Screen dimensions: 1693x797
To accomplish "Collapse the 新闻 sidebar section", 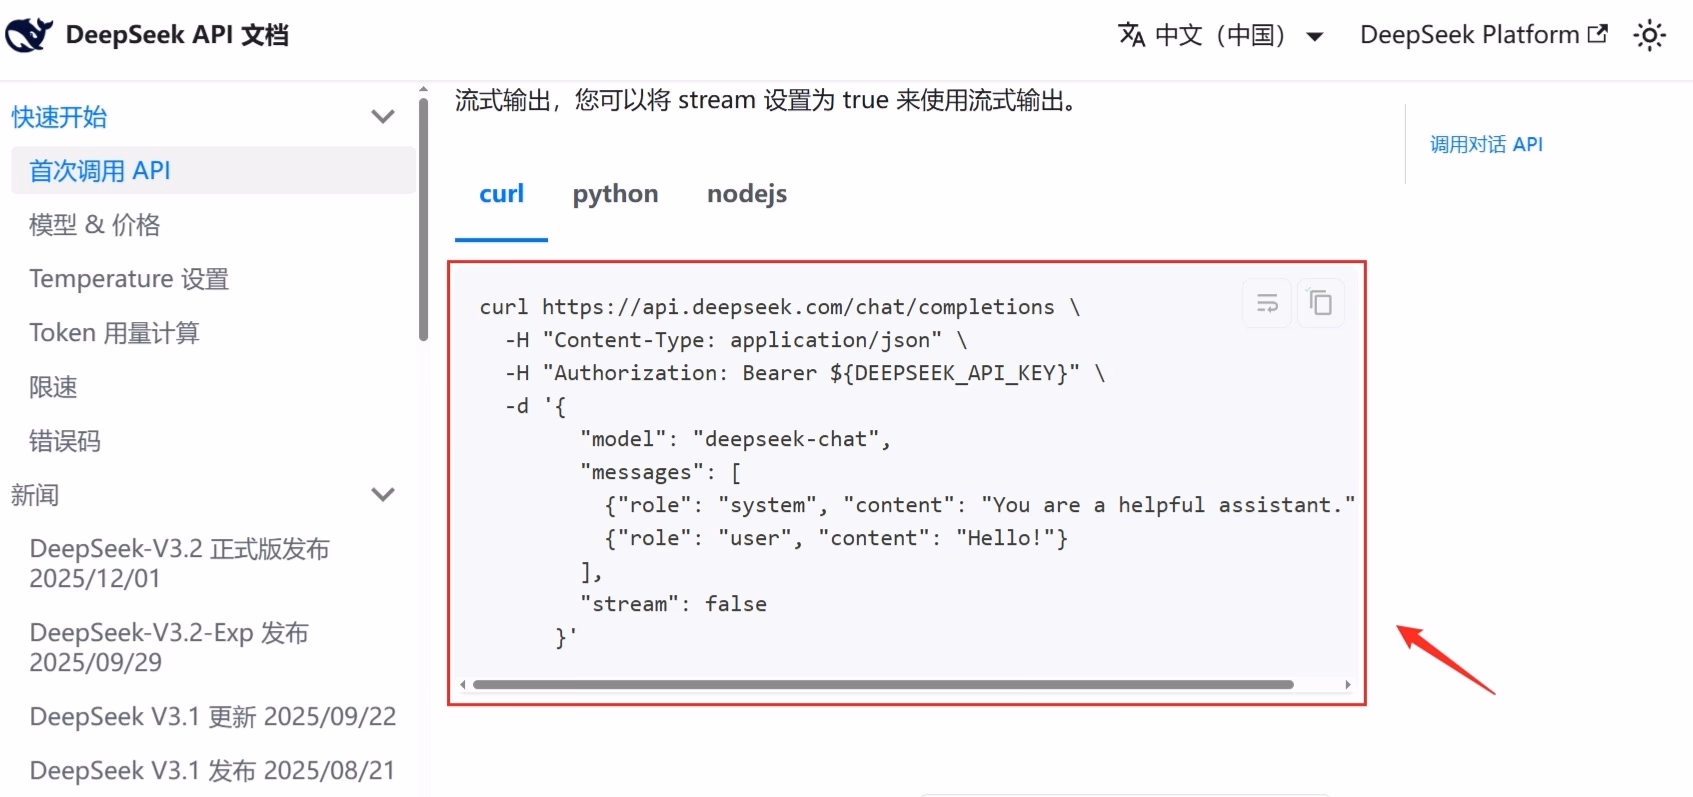I will (x=383, y=494).
